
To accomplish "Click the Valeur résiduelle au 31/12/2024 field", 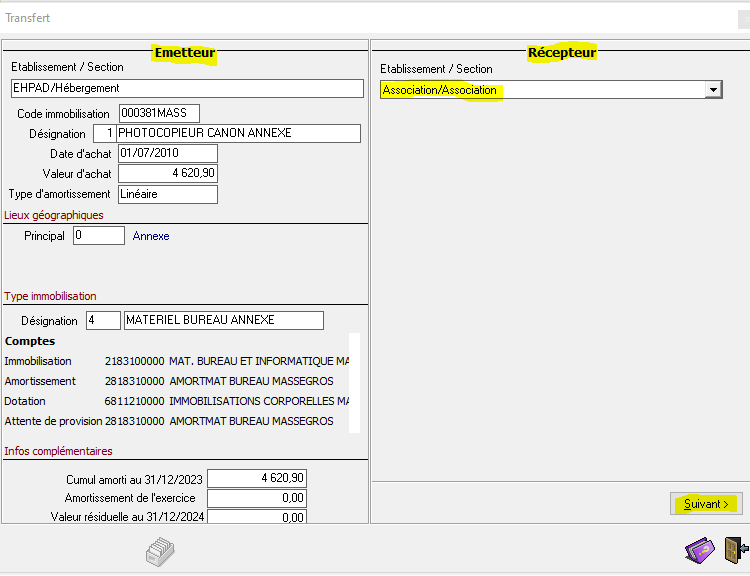I will 256,517.
